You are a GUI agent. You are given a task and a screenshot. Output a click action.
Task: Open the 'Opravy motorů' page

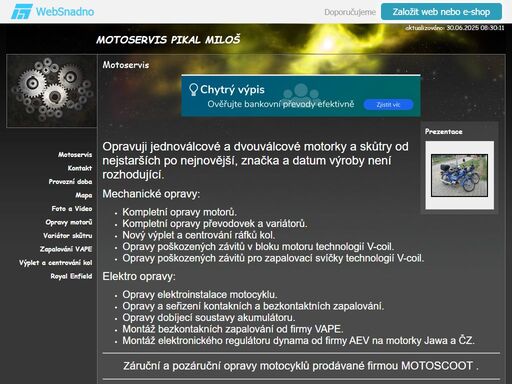click(x=69, y=222)
